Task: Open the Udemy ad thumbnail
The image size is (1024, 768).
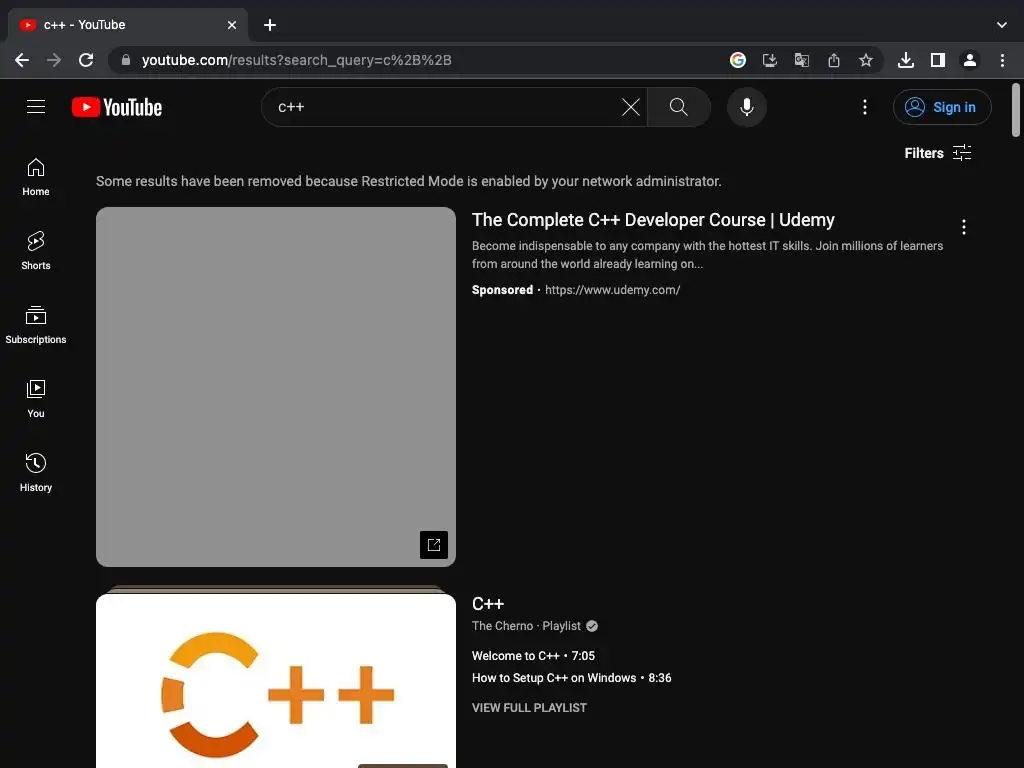Action: click(x=276, y=387)
